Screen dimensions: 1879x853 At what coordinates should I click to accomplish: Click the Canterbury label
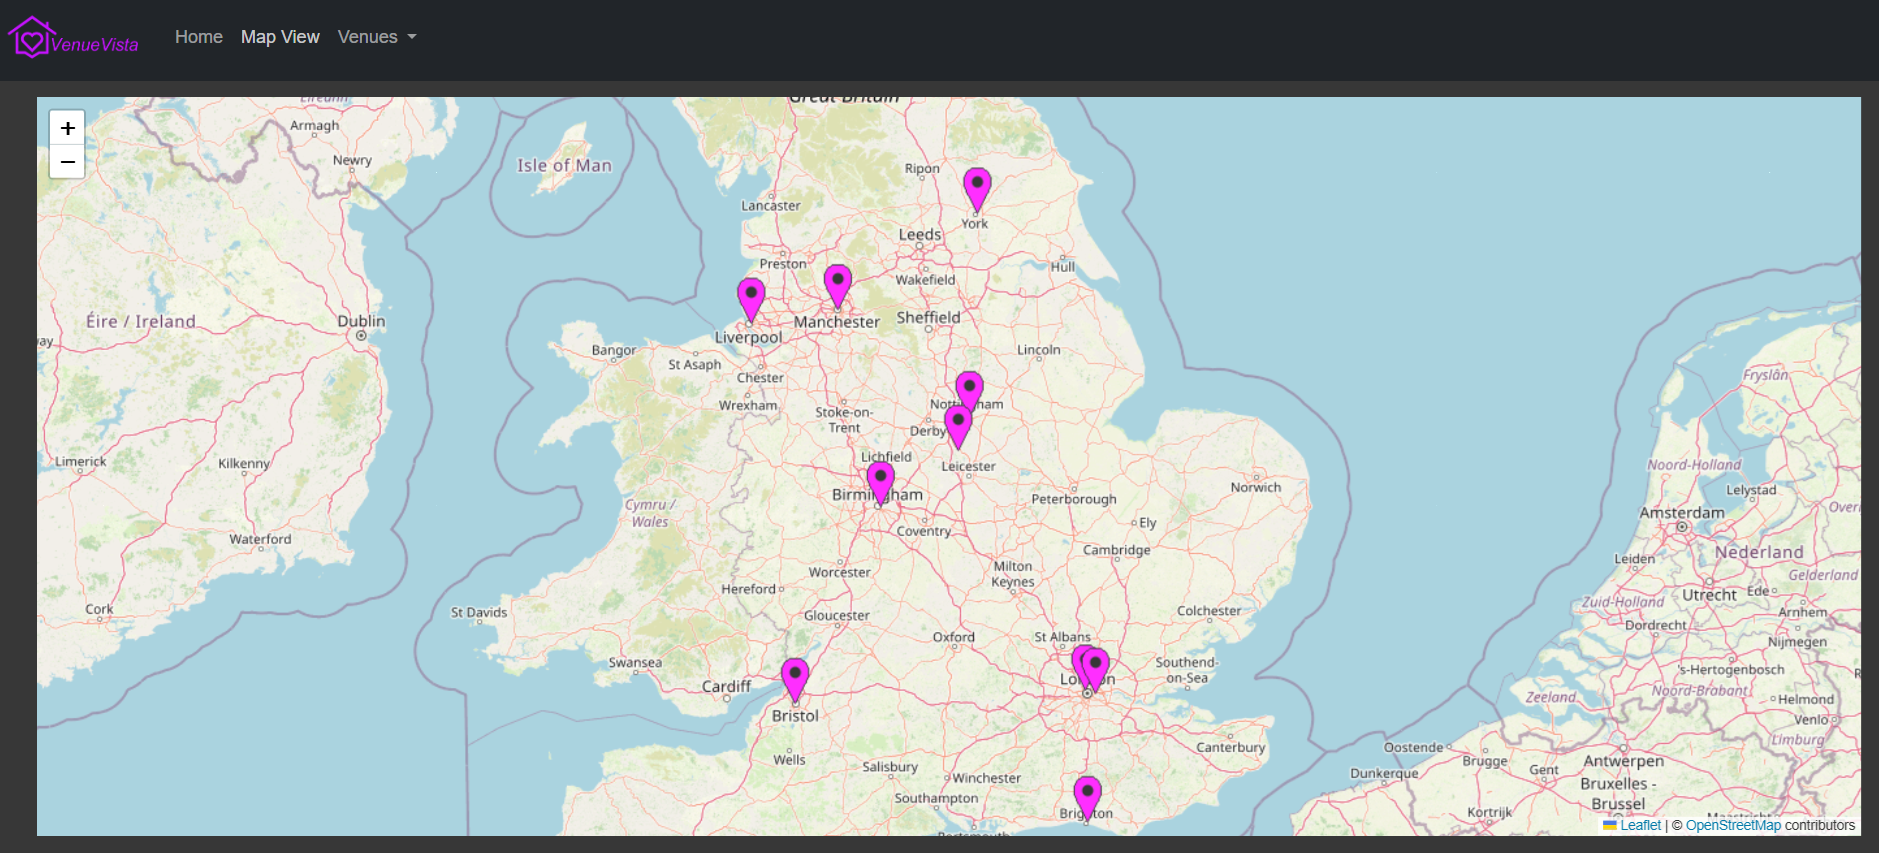[1231, 747]
